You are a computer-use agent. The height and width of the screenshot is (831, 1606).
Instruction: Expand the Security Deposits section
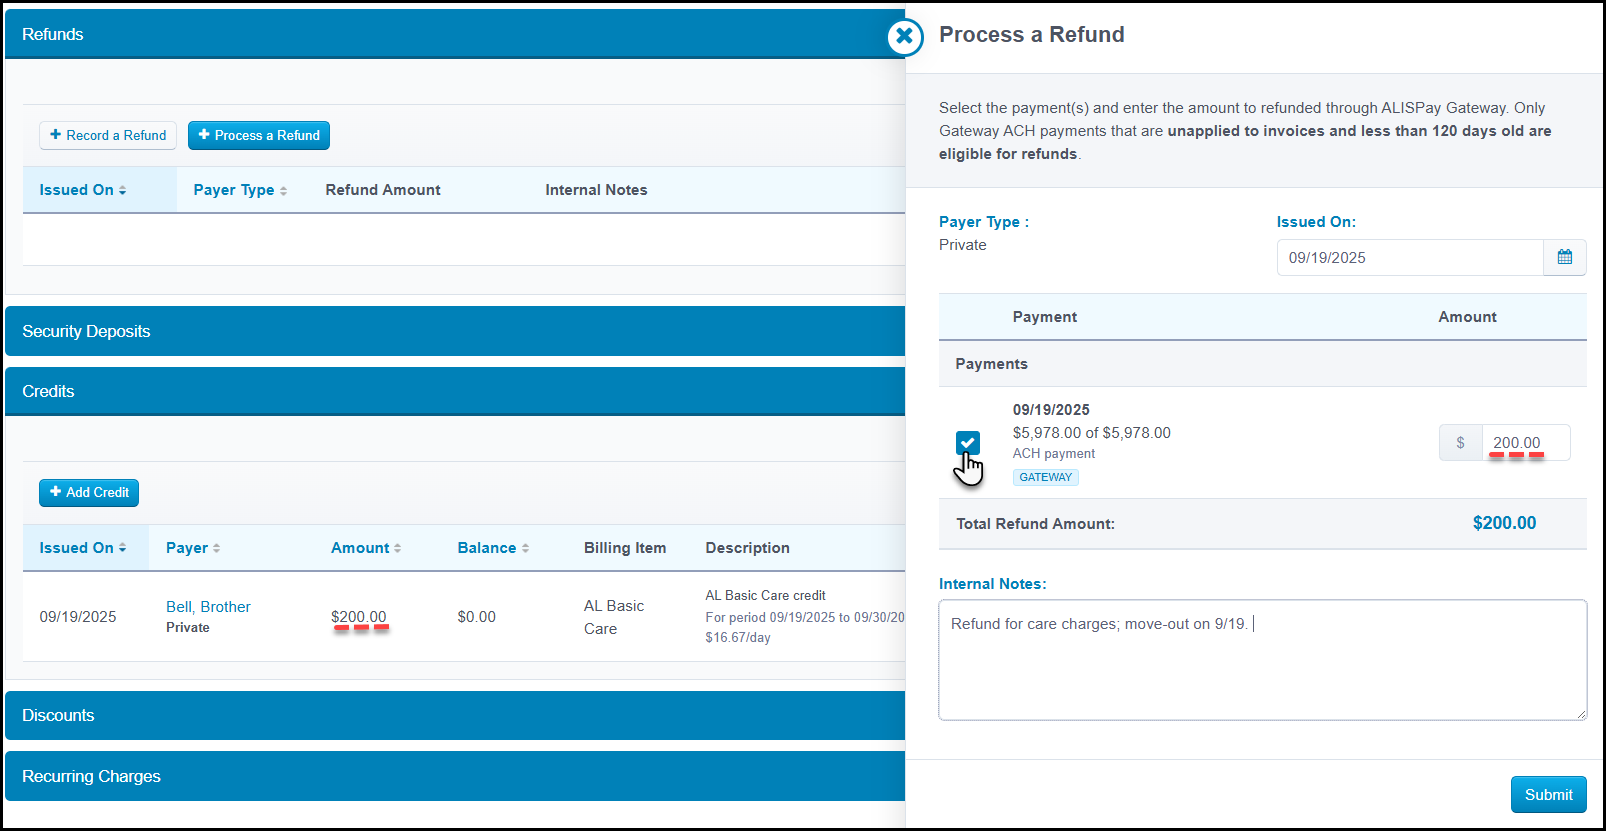[455, 331]
